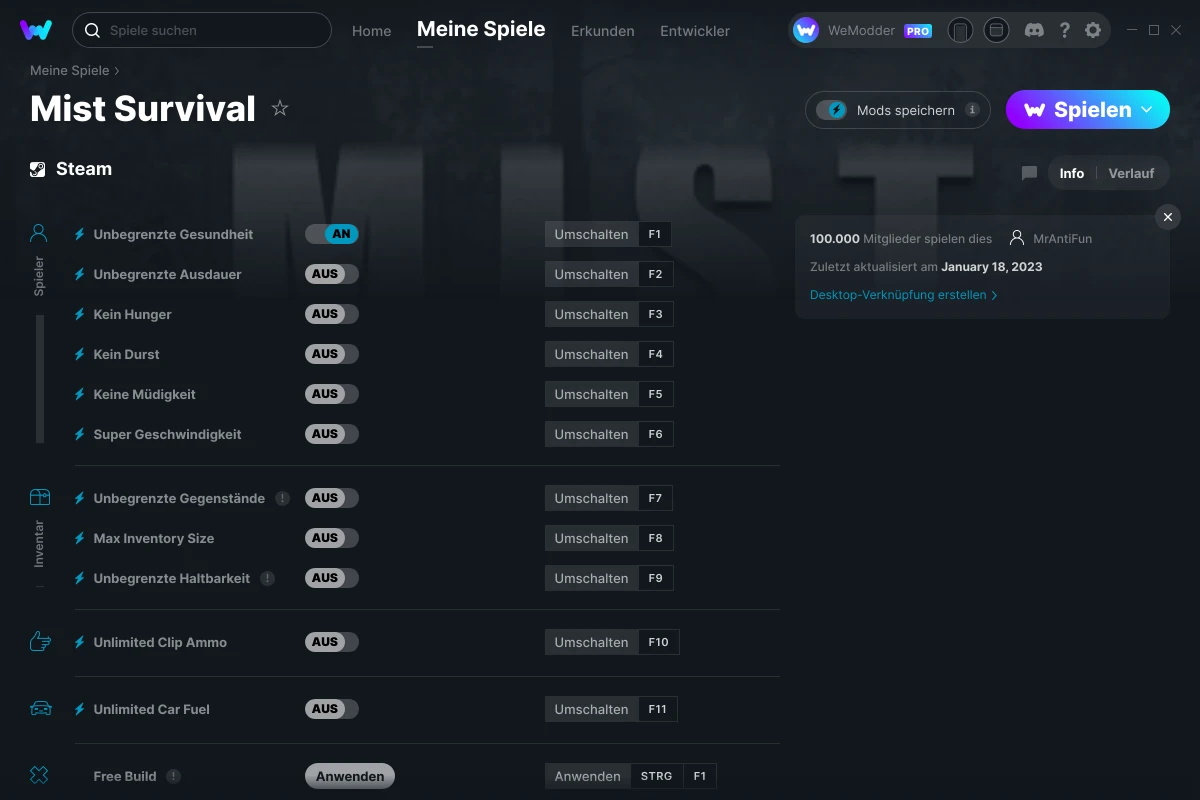Viewport: 1200px width, 800px height.
Task: Enable the Unbegrenzte Gegenstände toggle
Action: point(332,498)
